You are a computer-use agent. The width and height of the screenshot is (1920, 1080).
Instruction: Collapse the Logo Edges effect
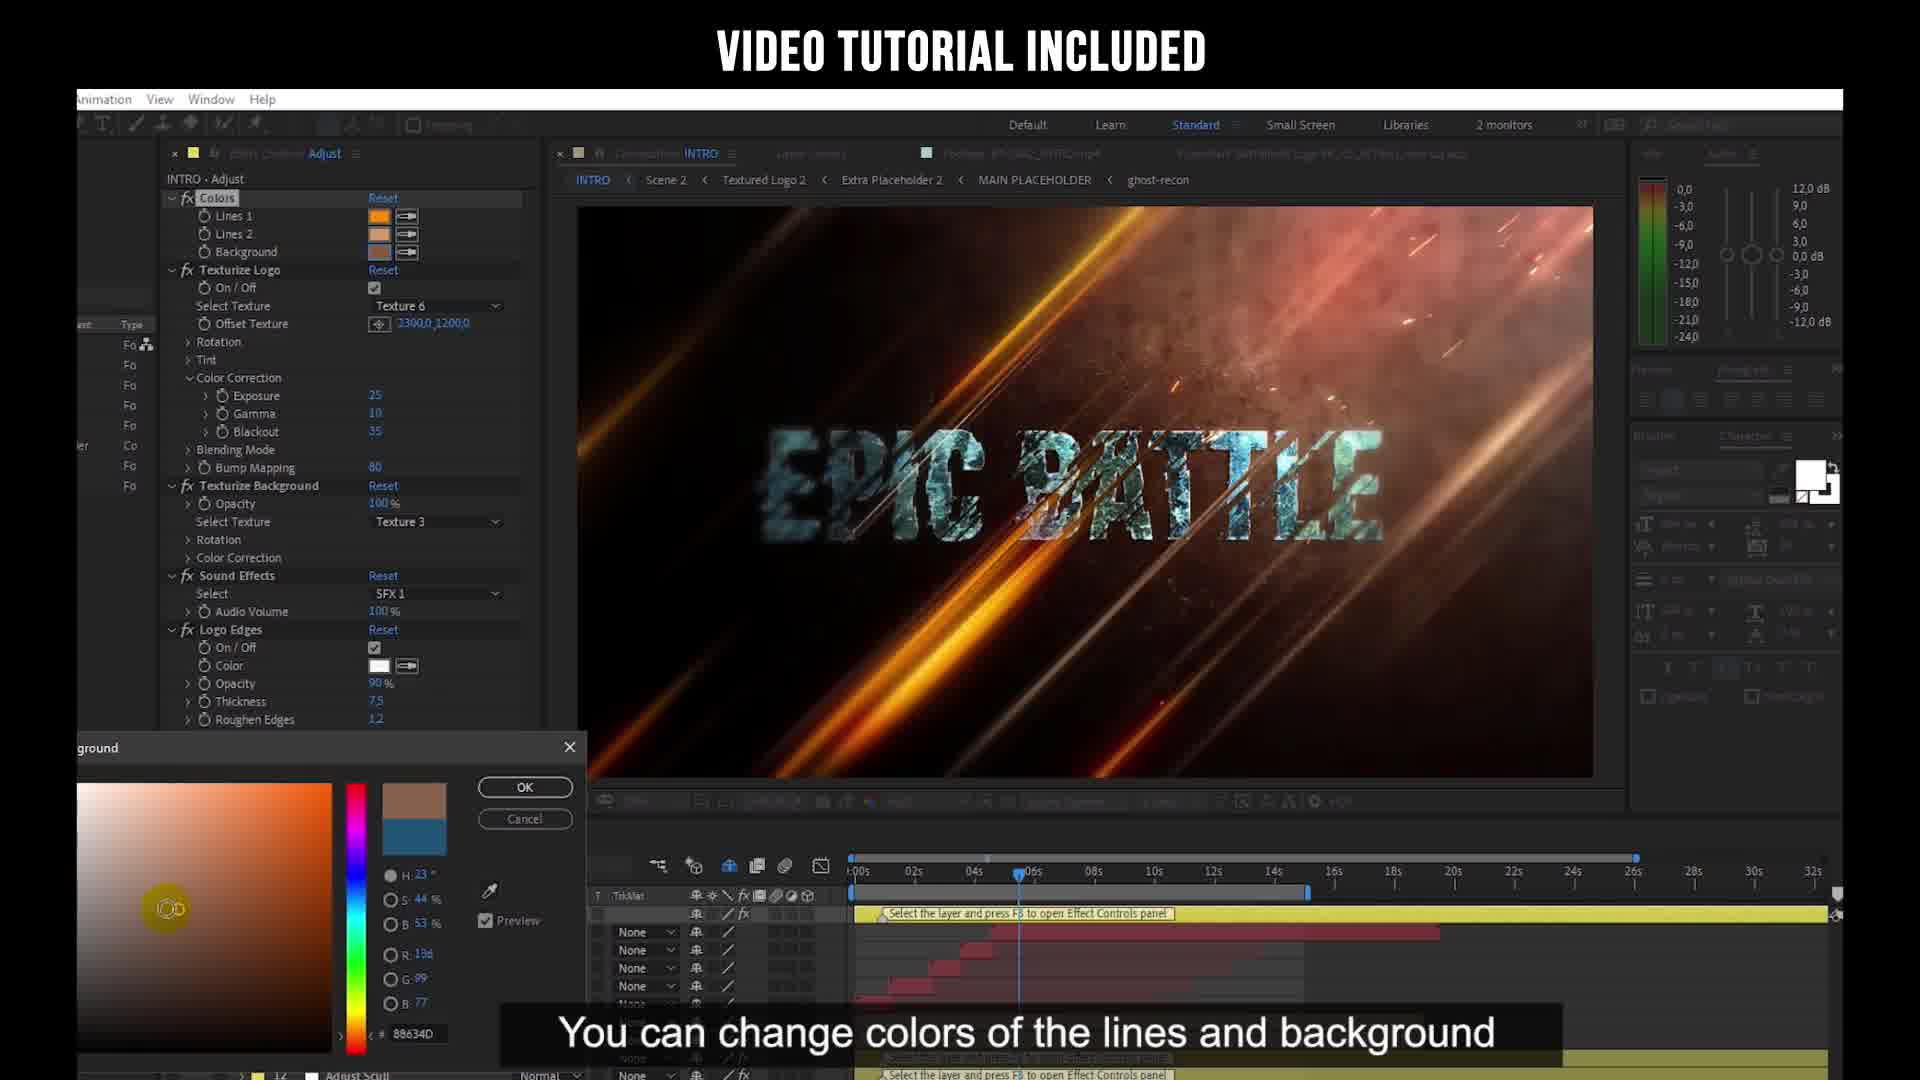pos(172,630)
